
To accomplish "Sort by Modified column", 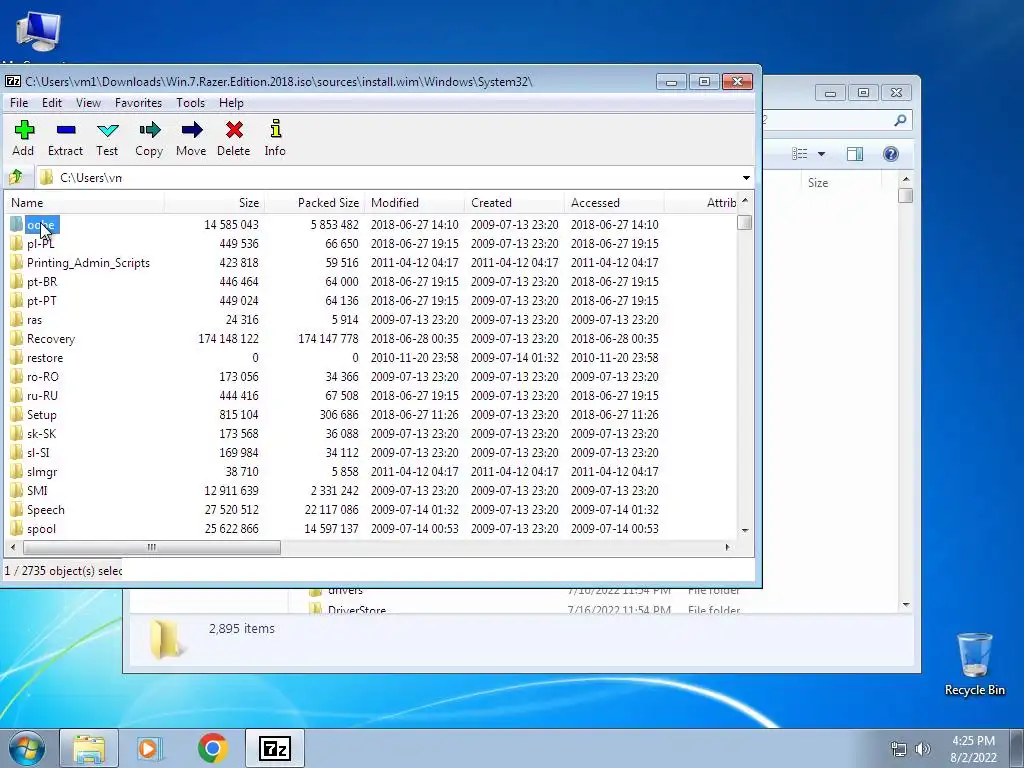I will click(x=415, y=202).
